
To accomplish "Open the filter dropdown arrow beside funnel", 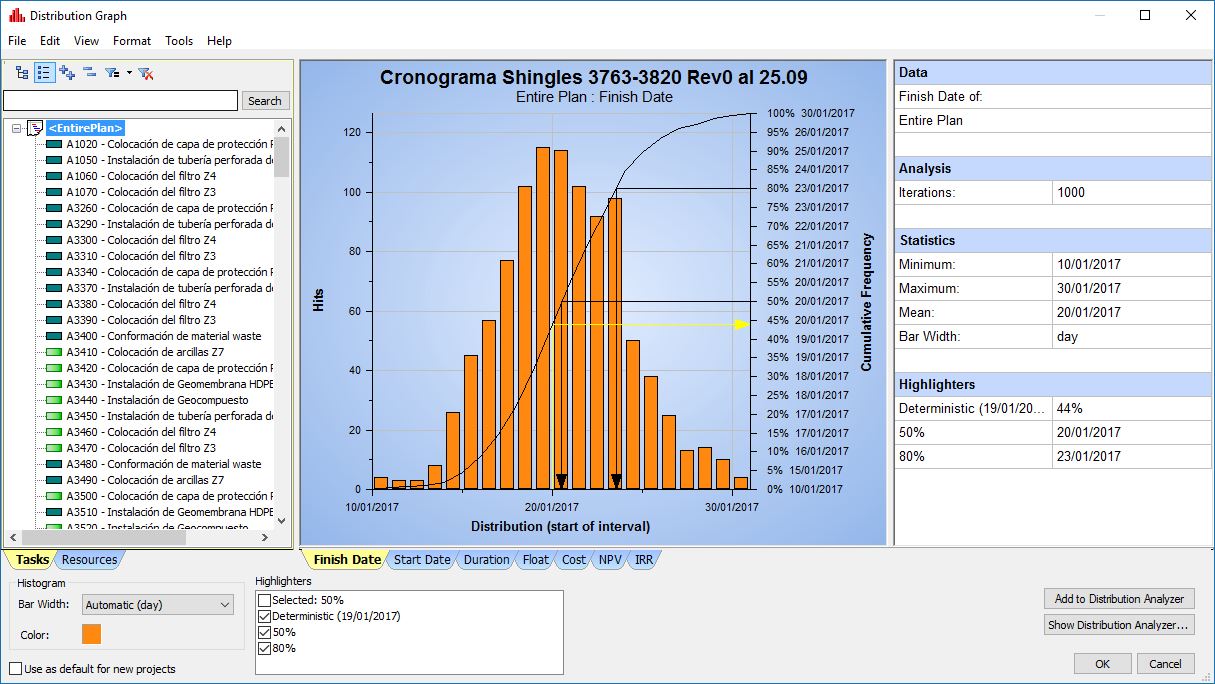I will click(x=129, y=73).
